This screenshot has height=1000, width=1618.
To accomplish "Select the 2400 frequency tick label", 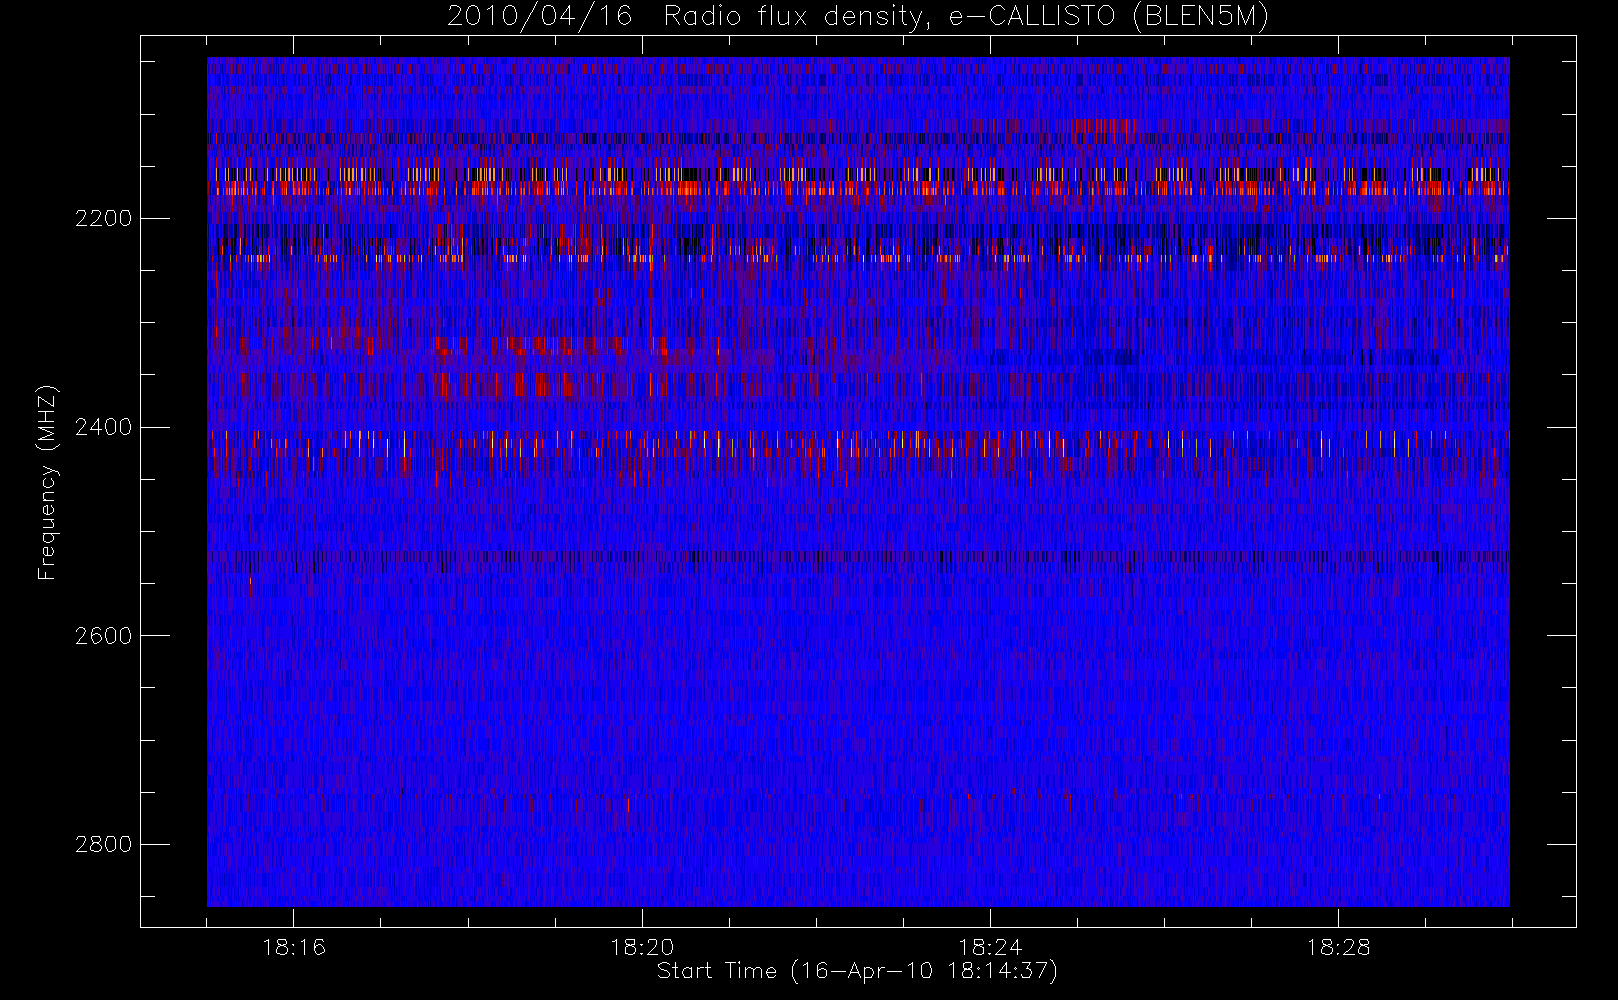I will pyautogui.click(x=103, y=427).
